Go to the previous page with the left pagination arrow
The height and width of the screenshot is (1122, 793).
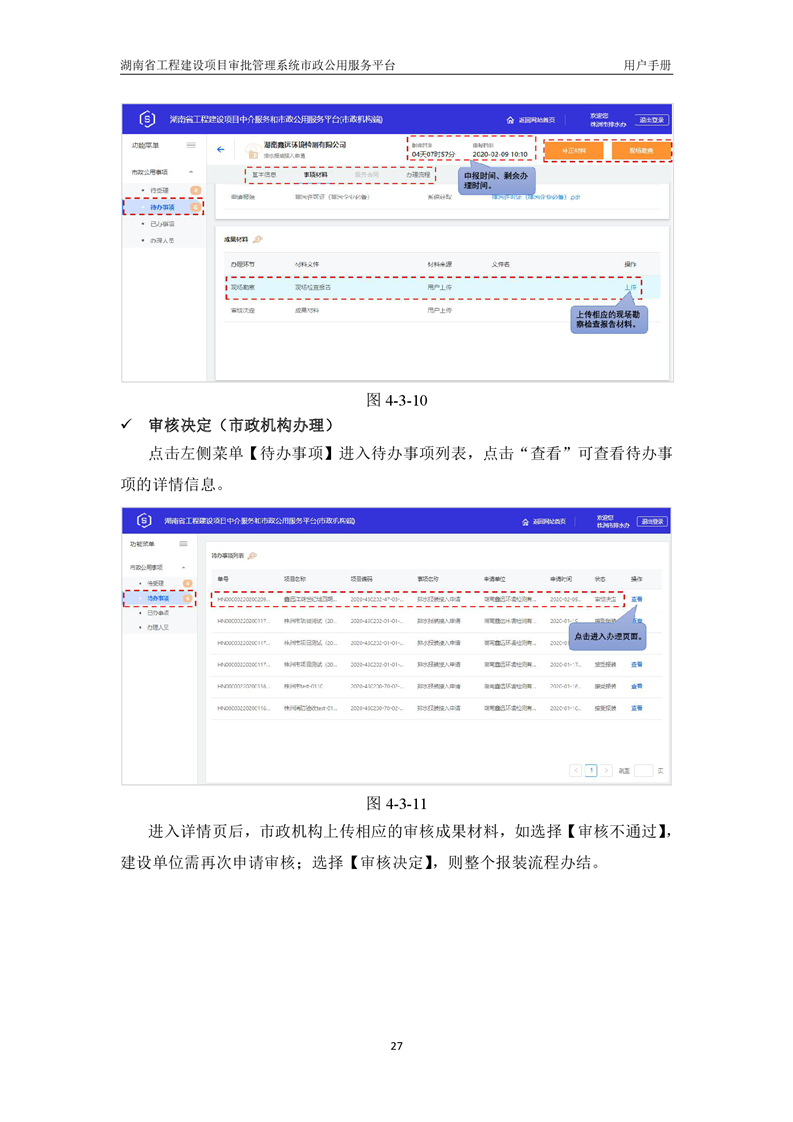point(575,771)
